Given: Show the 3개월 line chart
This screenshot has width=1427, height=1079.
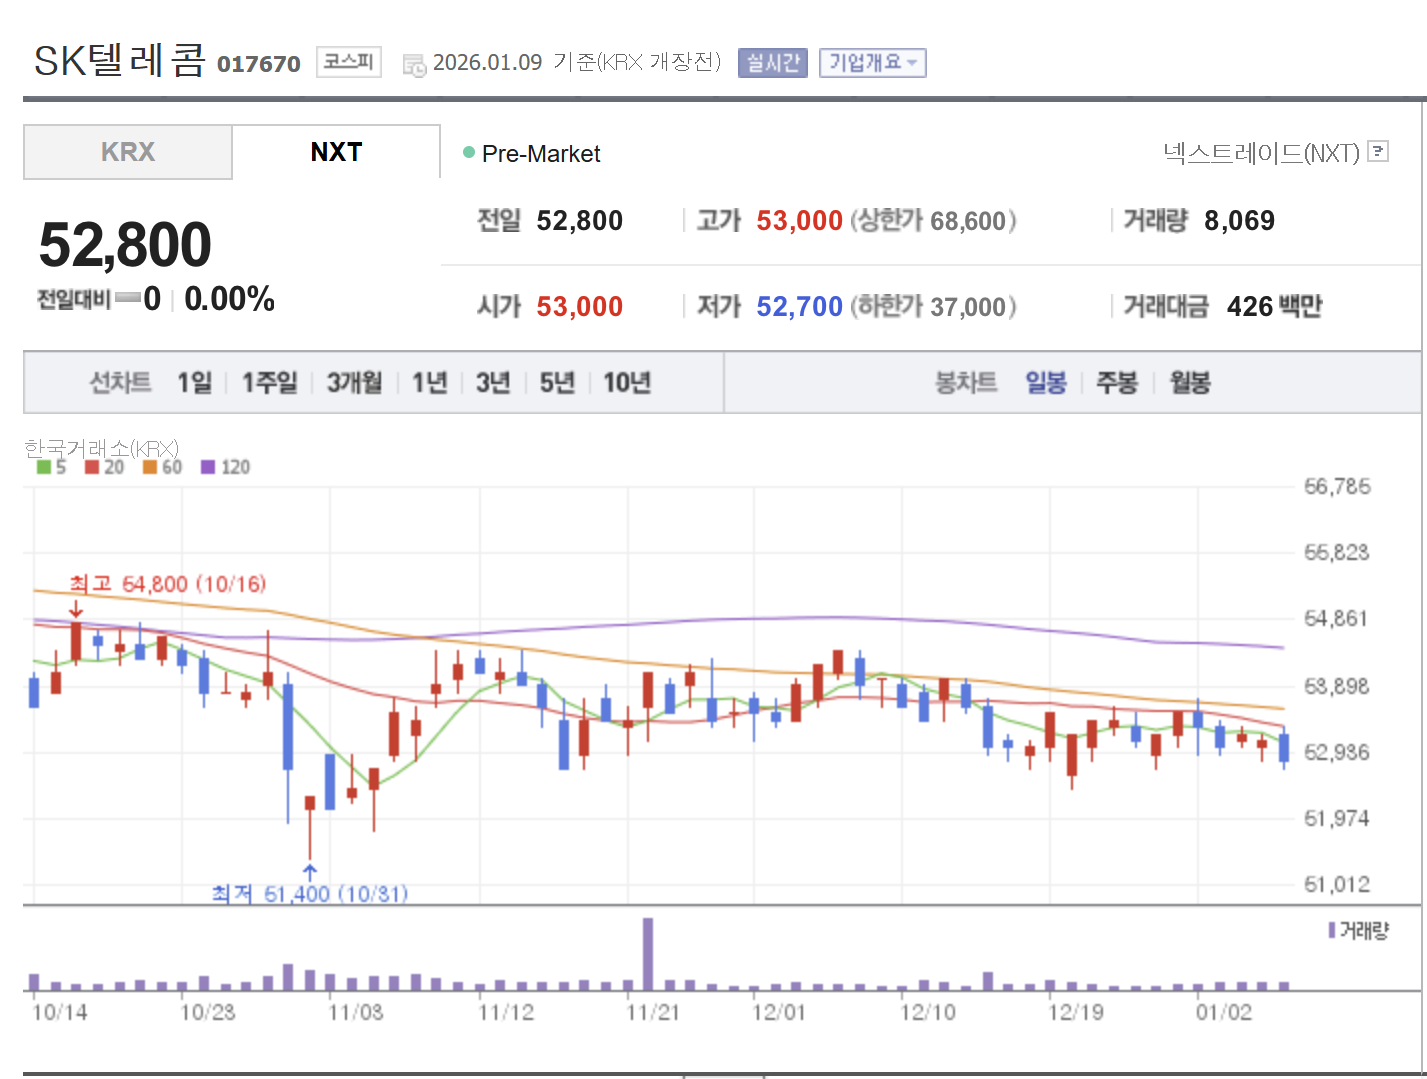Looking at the screenshot, I should 355,382.
